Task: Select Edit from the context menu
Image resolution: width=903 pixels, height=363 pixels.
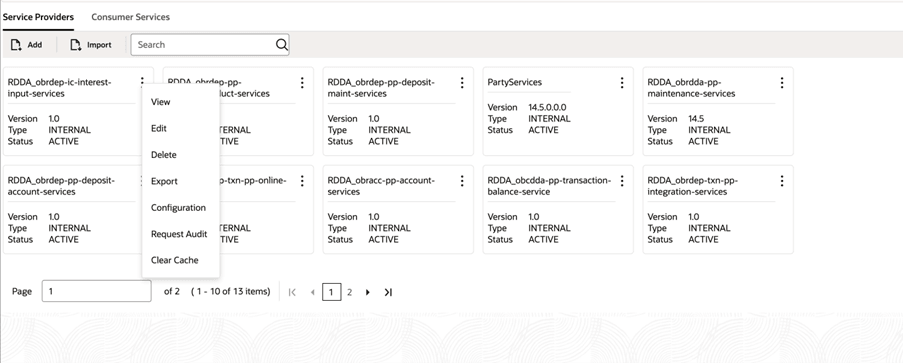Action: 159,128
